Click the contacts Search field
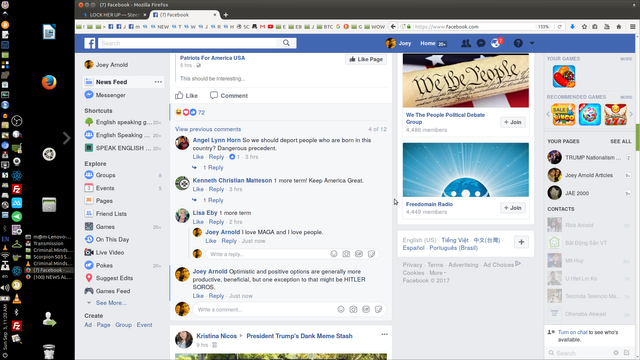640x360 pixels. coord(580,353)
